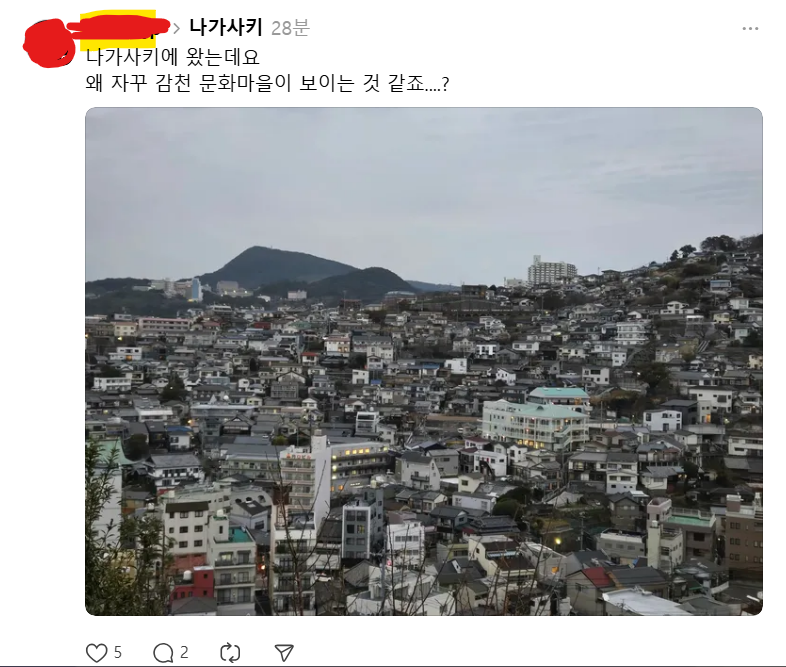
Task: Repost using the circular arrows icon
Action: [x=230, y=653]
